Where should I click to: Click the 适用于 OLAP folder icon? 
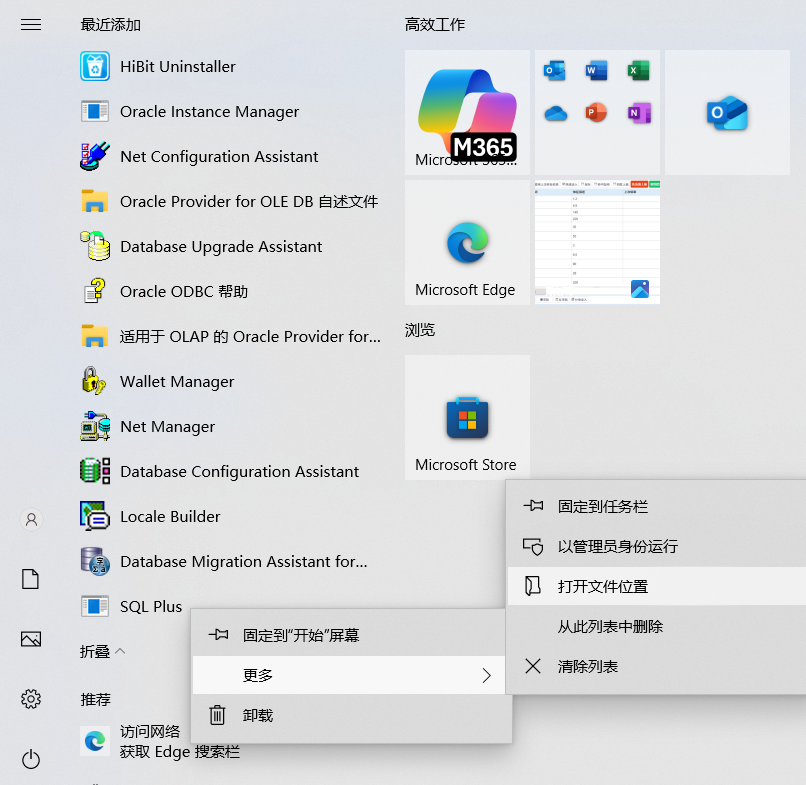tap(95, 336)
